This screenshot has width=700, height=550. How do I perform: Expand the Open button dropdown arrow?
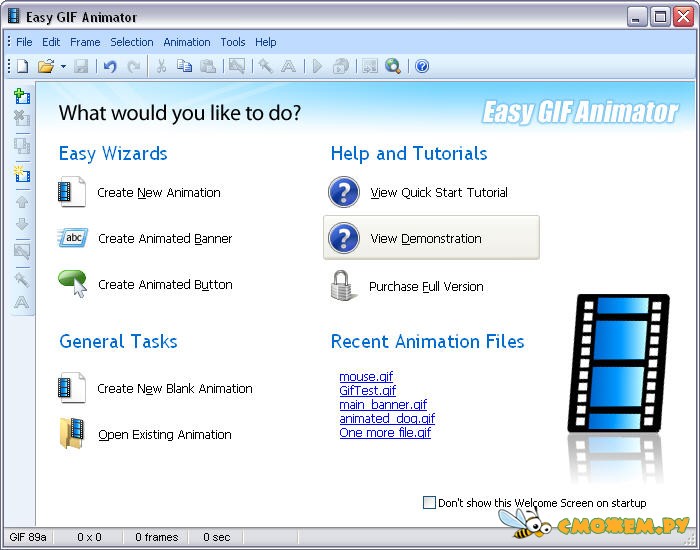click(63, 67)
